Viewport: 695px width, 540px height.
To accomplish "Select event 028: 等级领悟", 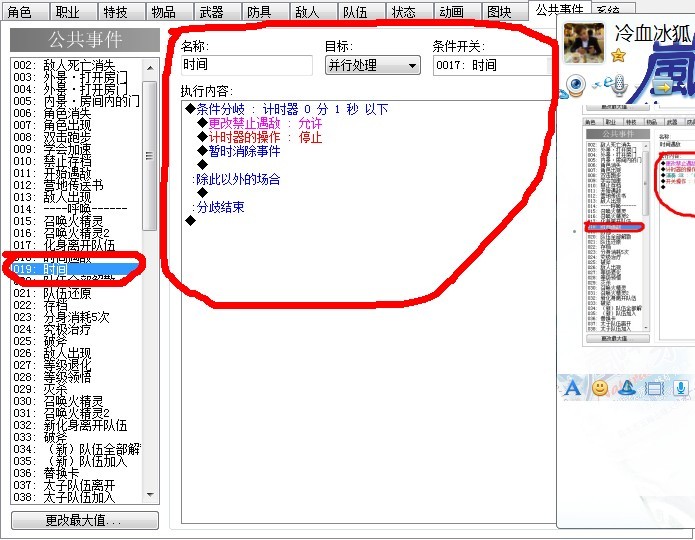I will (x=77, y=377).
